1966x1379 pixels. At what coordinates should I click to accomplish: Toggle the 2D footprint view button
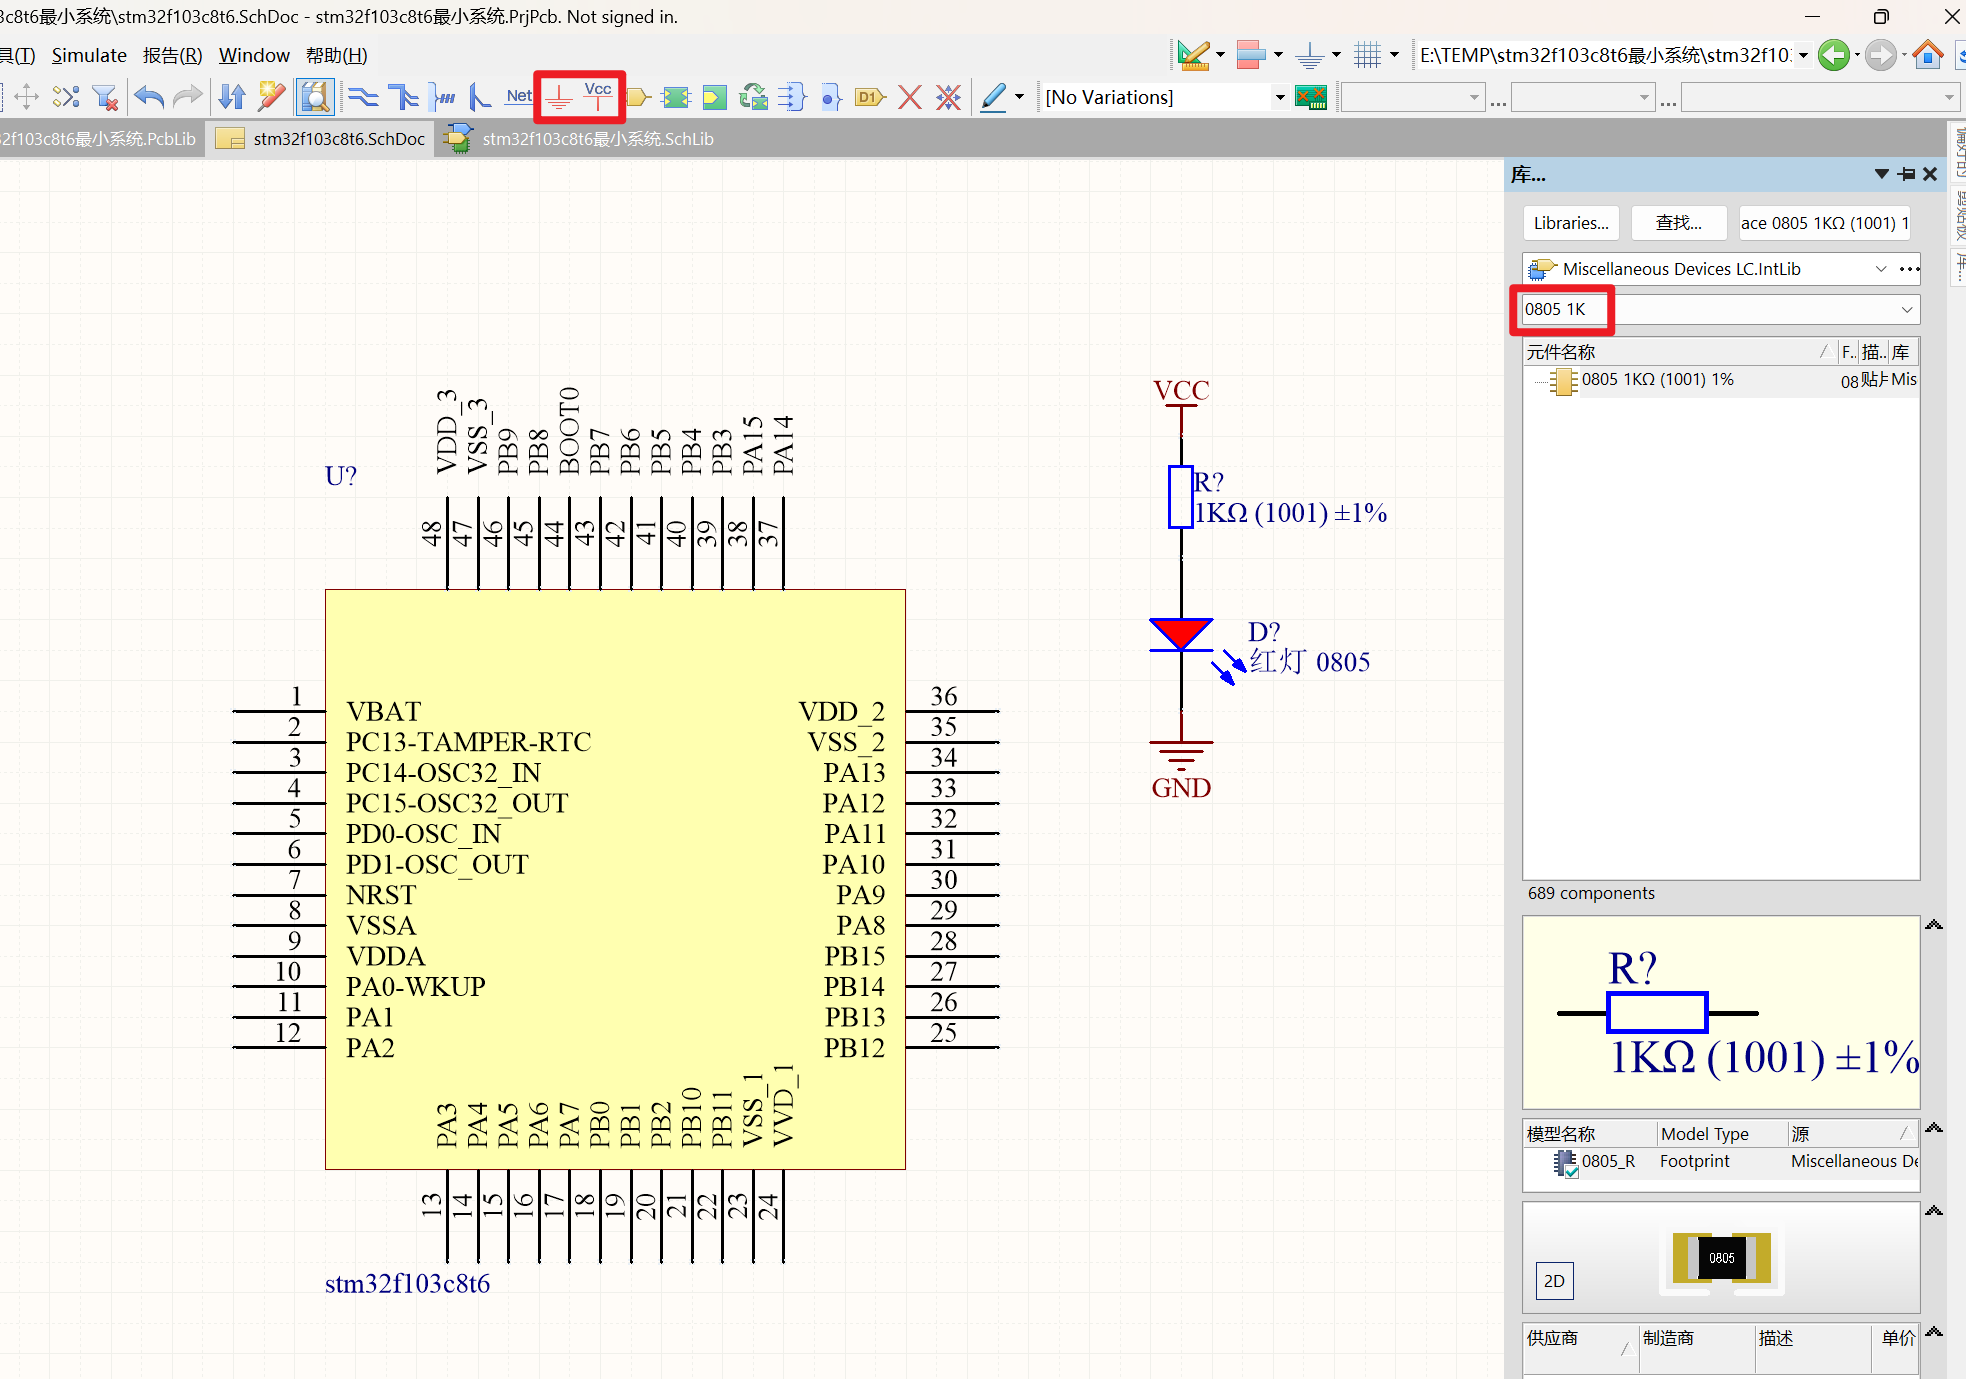[x=1554, y=1281]
